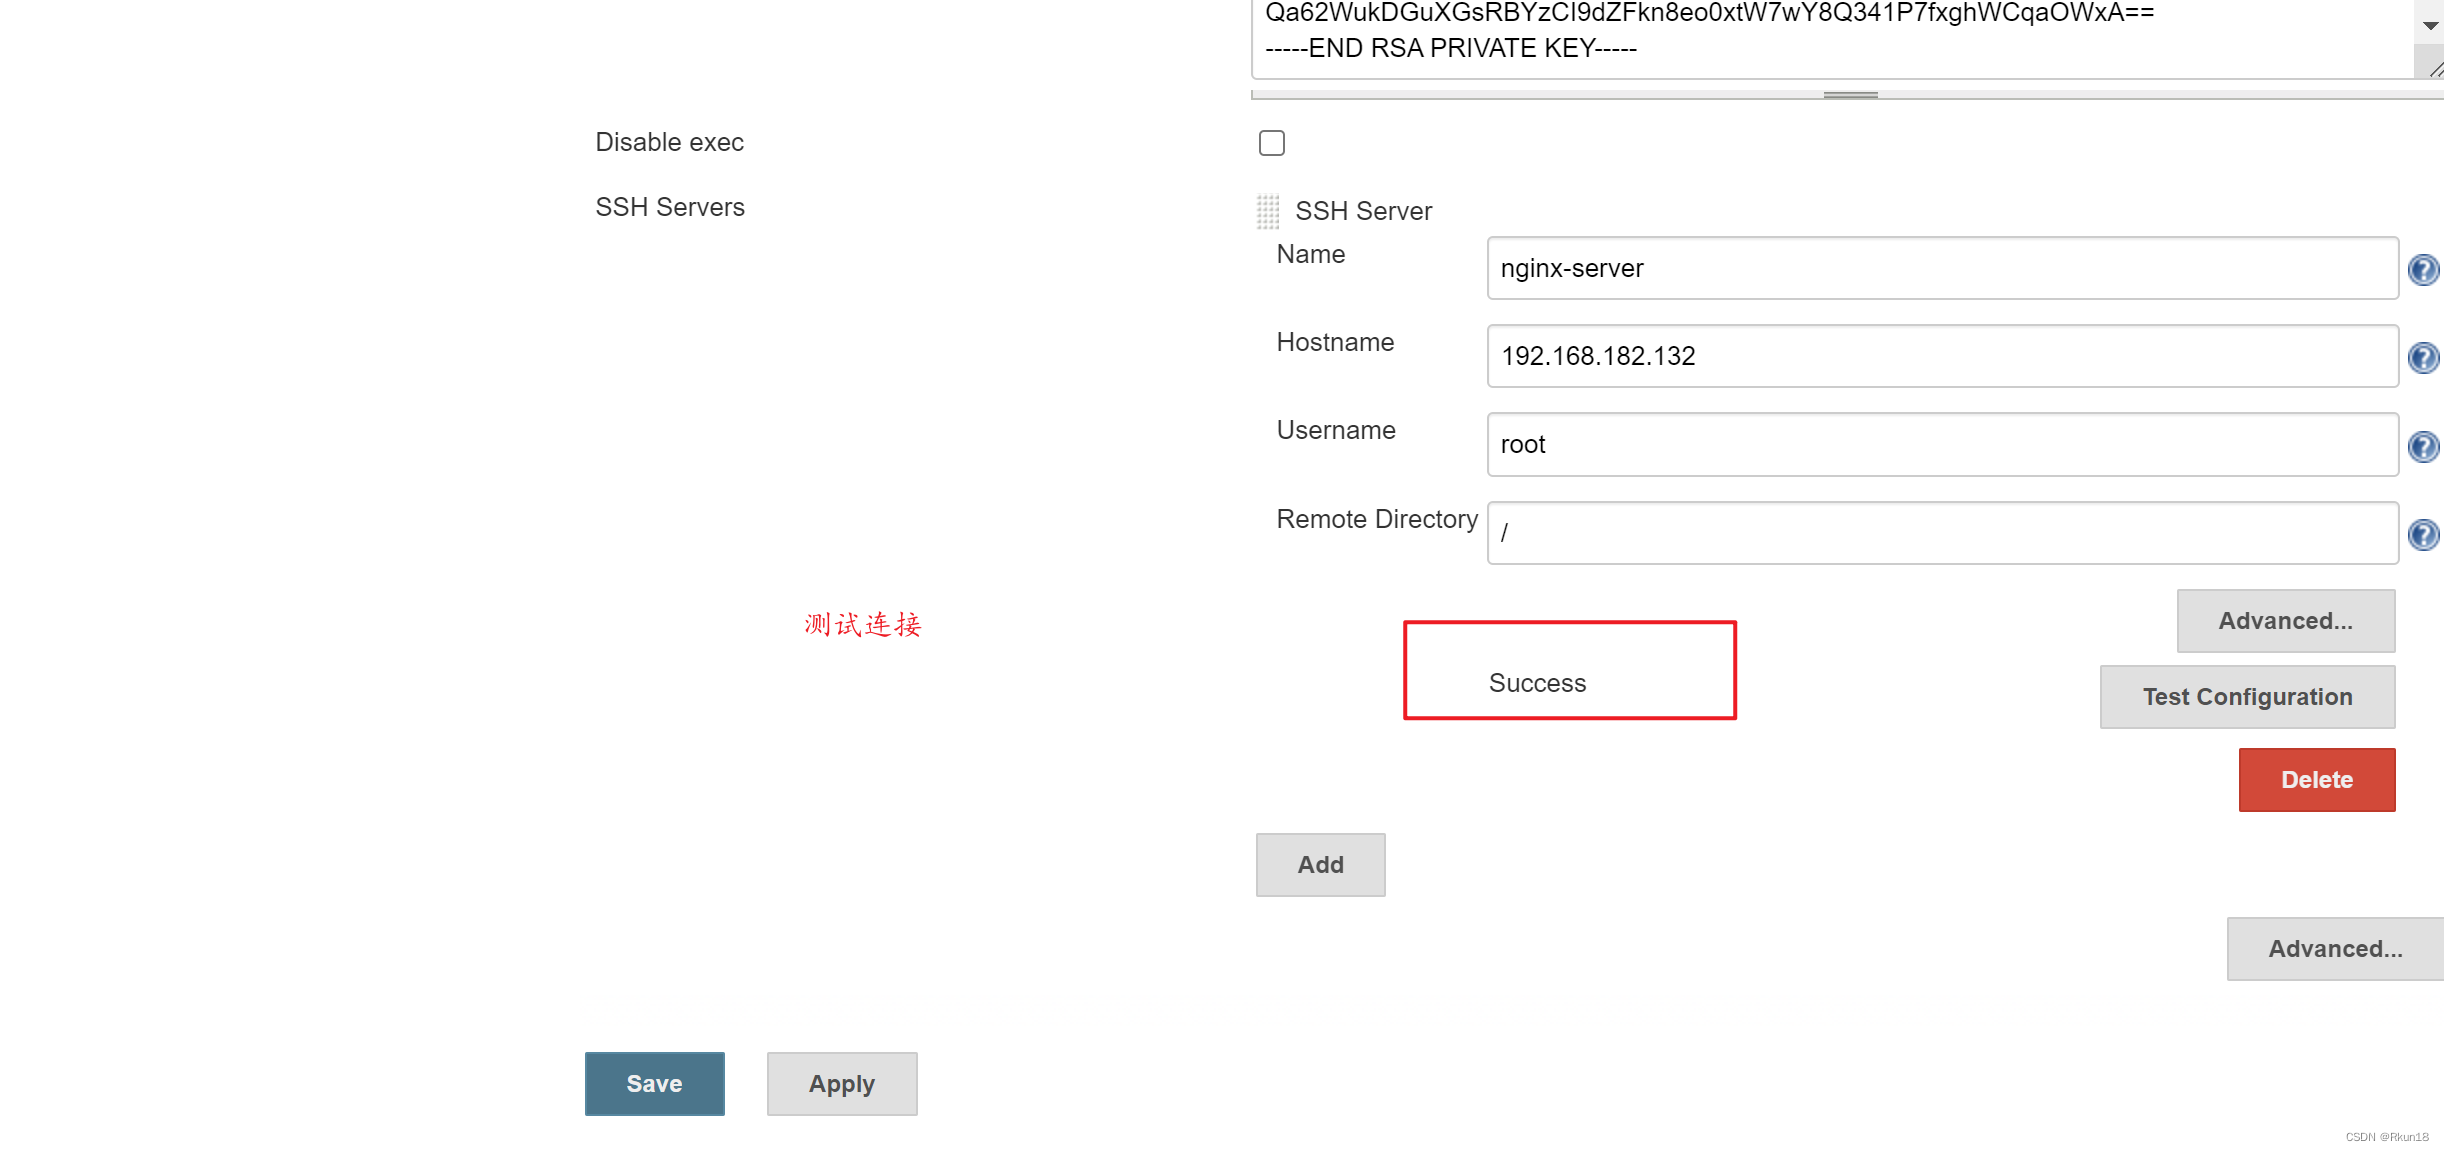Click the Username field help icon

pos(2424,444)
